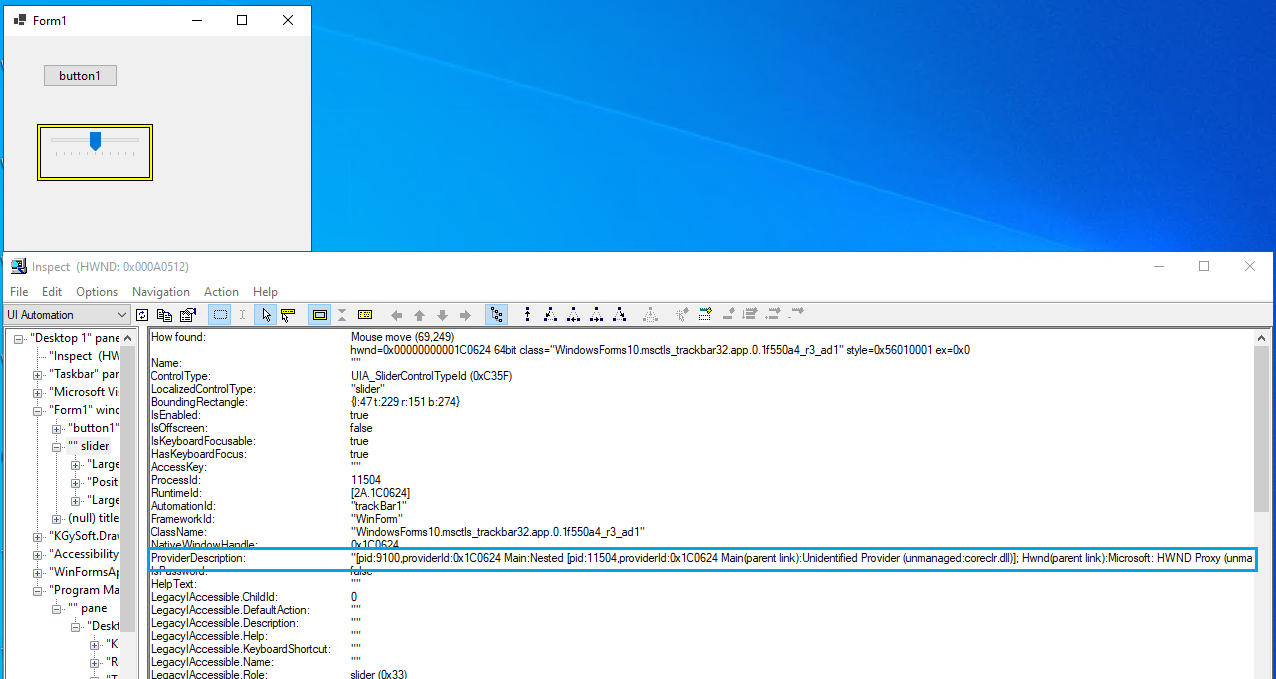Open the Action menu

click(x=221, y=291)
